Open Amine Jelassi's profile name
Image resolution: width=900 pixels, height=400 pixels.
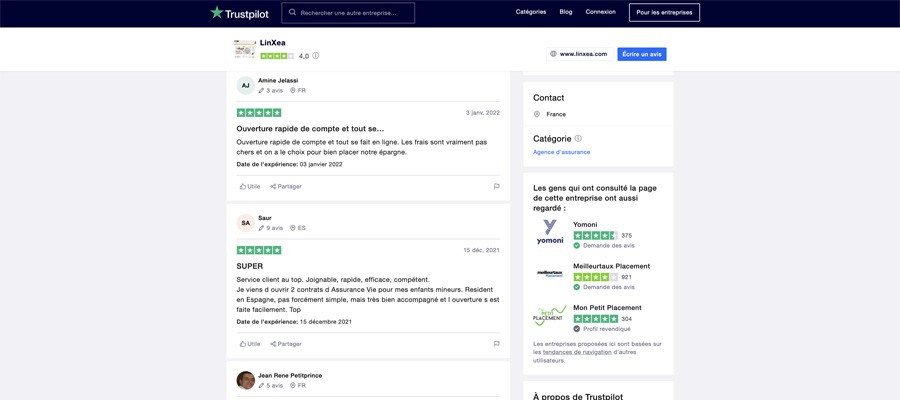[278, 80]
